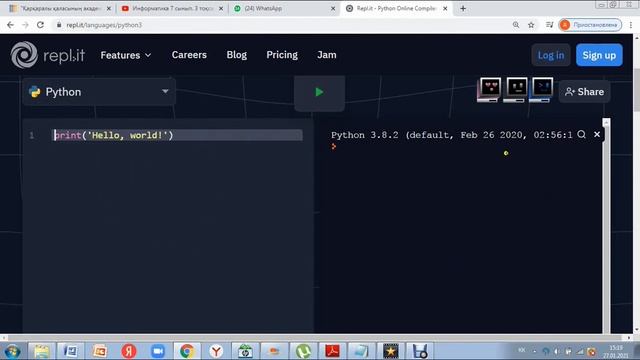Open the HP app in taskbar
Image resolution: width=640 pixels, height=360 pixels.
[x=245, y=351]
